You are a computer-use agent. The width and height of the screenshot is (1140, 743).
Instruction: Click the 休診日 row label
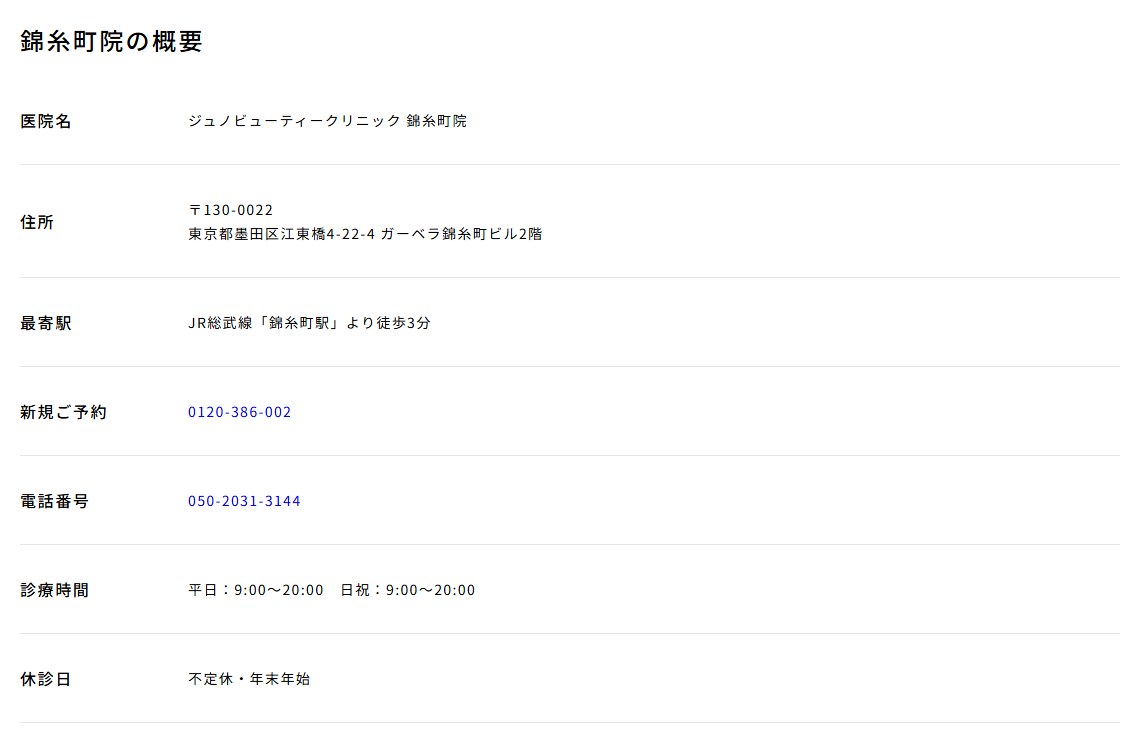pyautogui.click(x=46, y=680)
